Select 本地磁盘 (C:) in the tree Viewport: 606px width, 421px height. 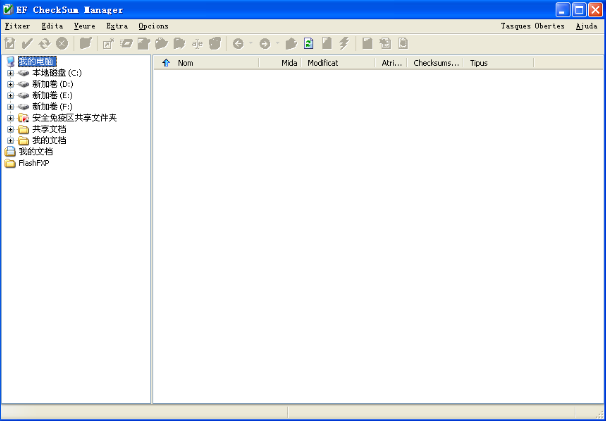point(57,73)
